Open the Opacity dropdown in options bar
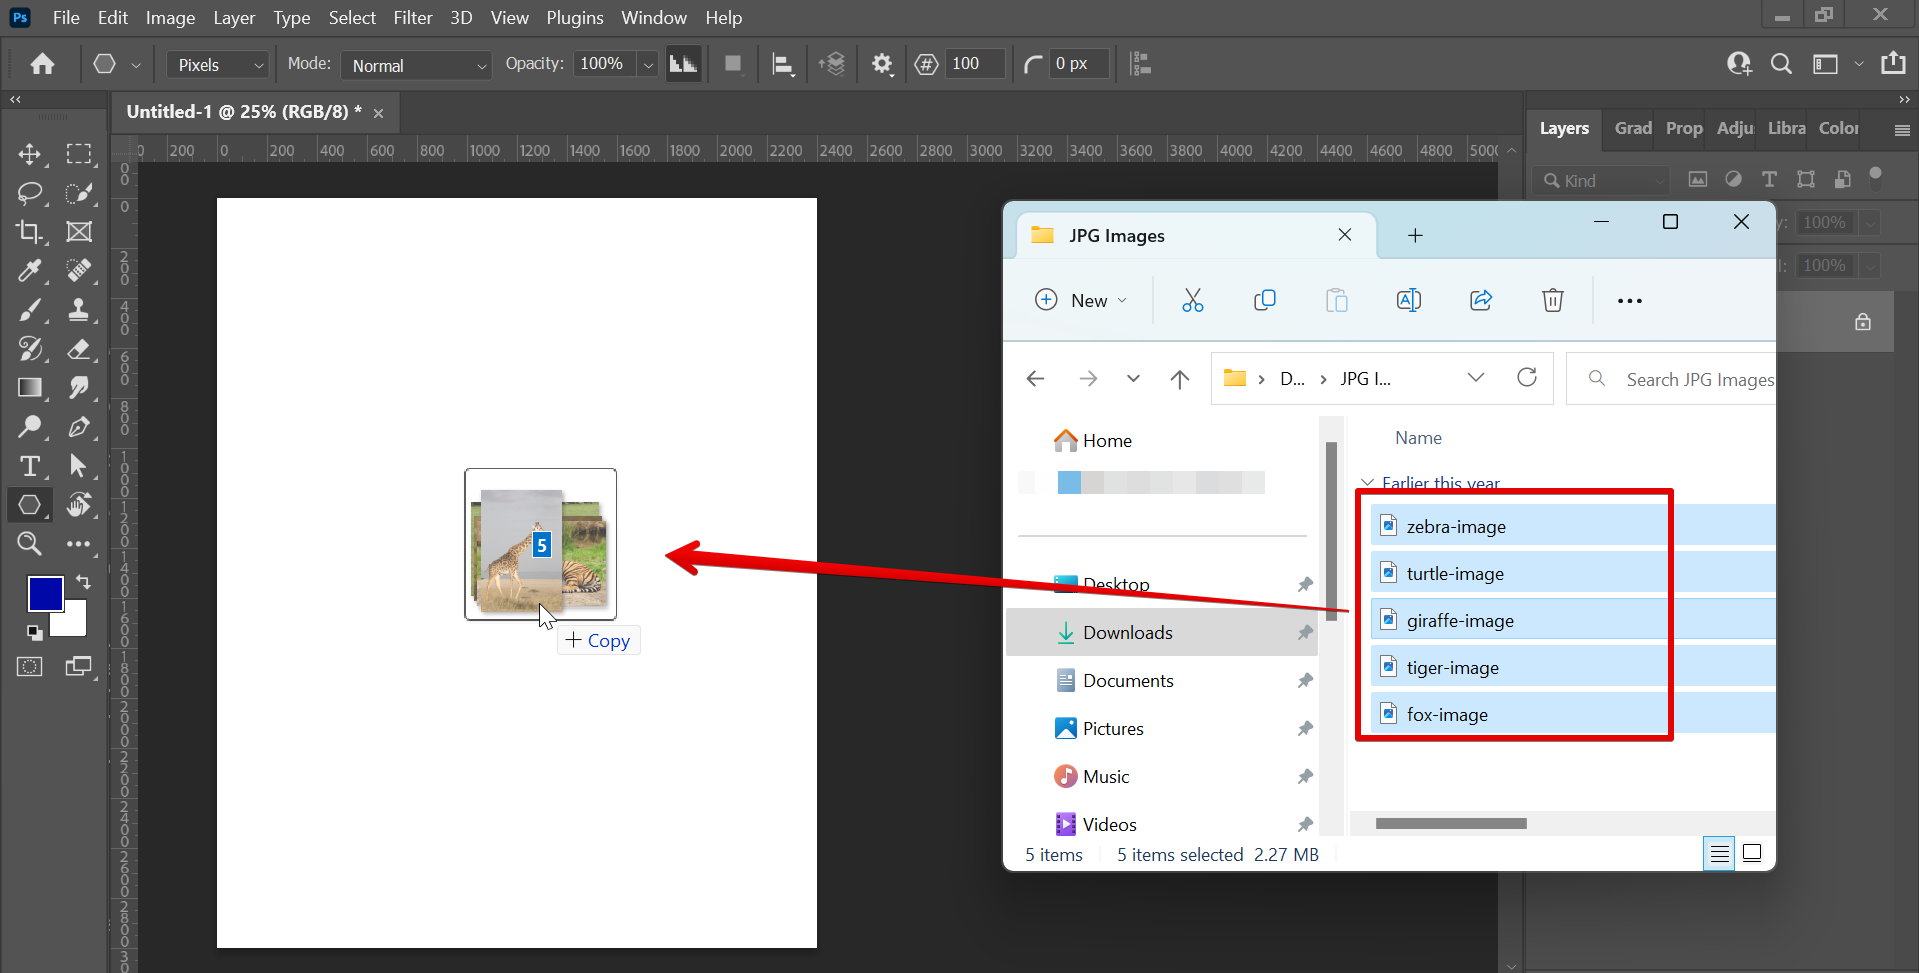The width and height of the screenshot is (1919, 973). 648,63
